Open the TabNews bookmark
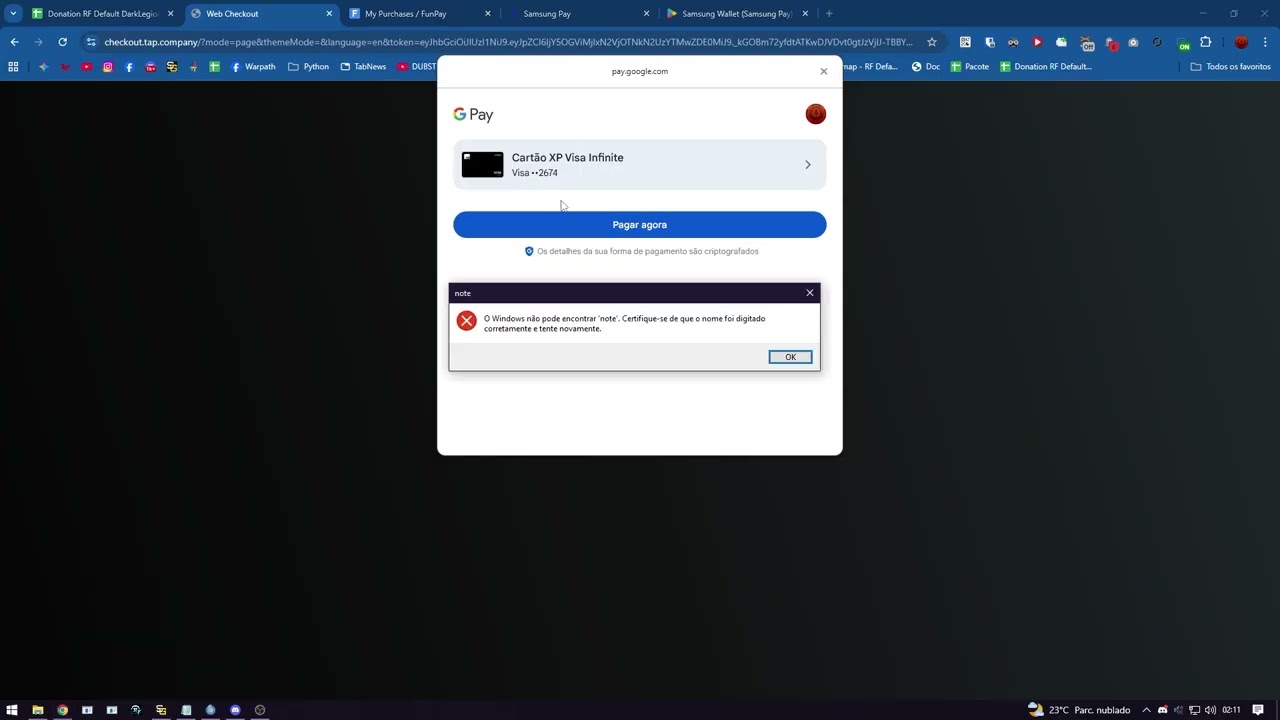 click(x=363, y=67)
